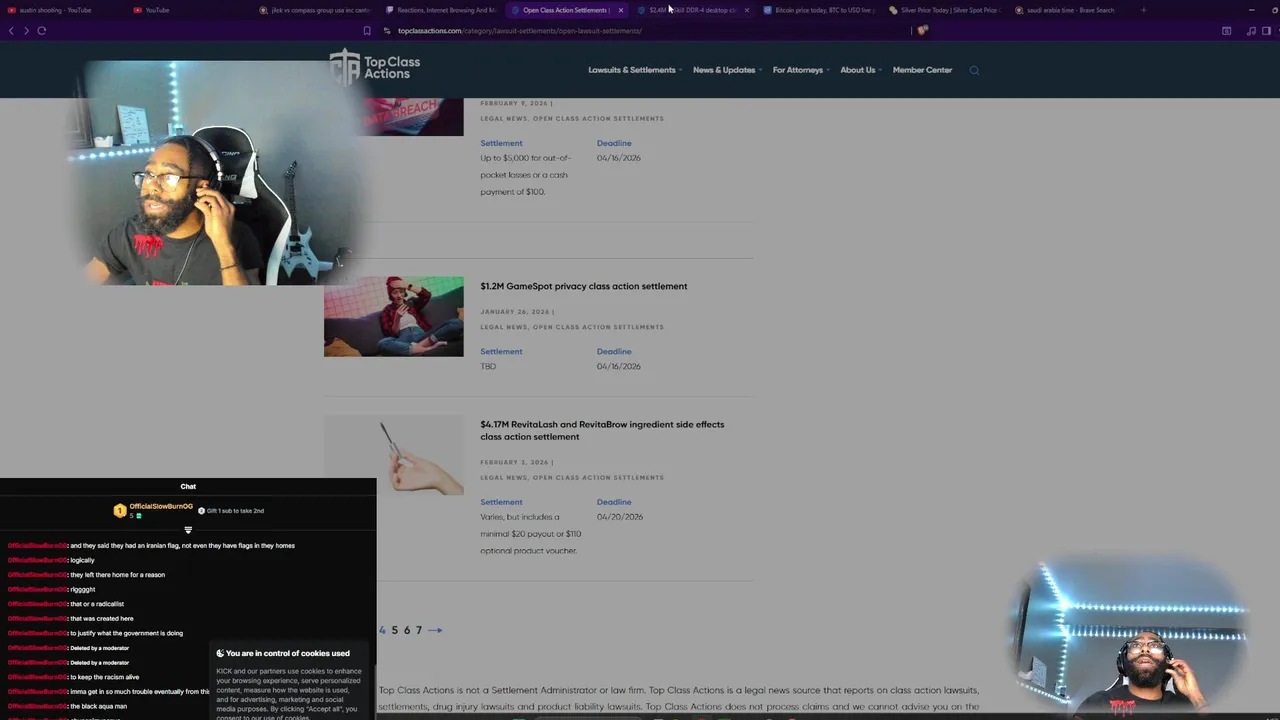The image size is (1280, 720).
Task: Reload the page with the refresh icon
Action: pyautogui.click(x=41, y=31)
